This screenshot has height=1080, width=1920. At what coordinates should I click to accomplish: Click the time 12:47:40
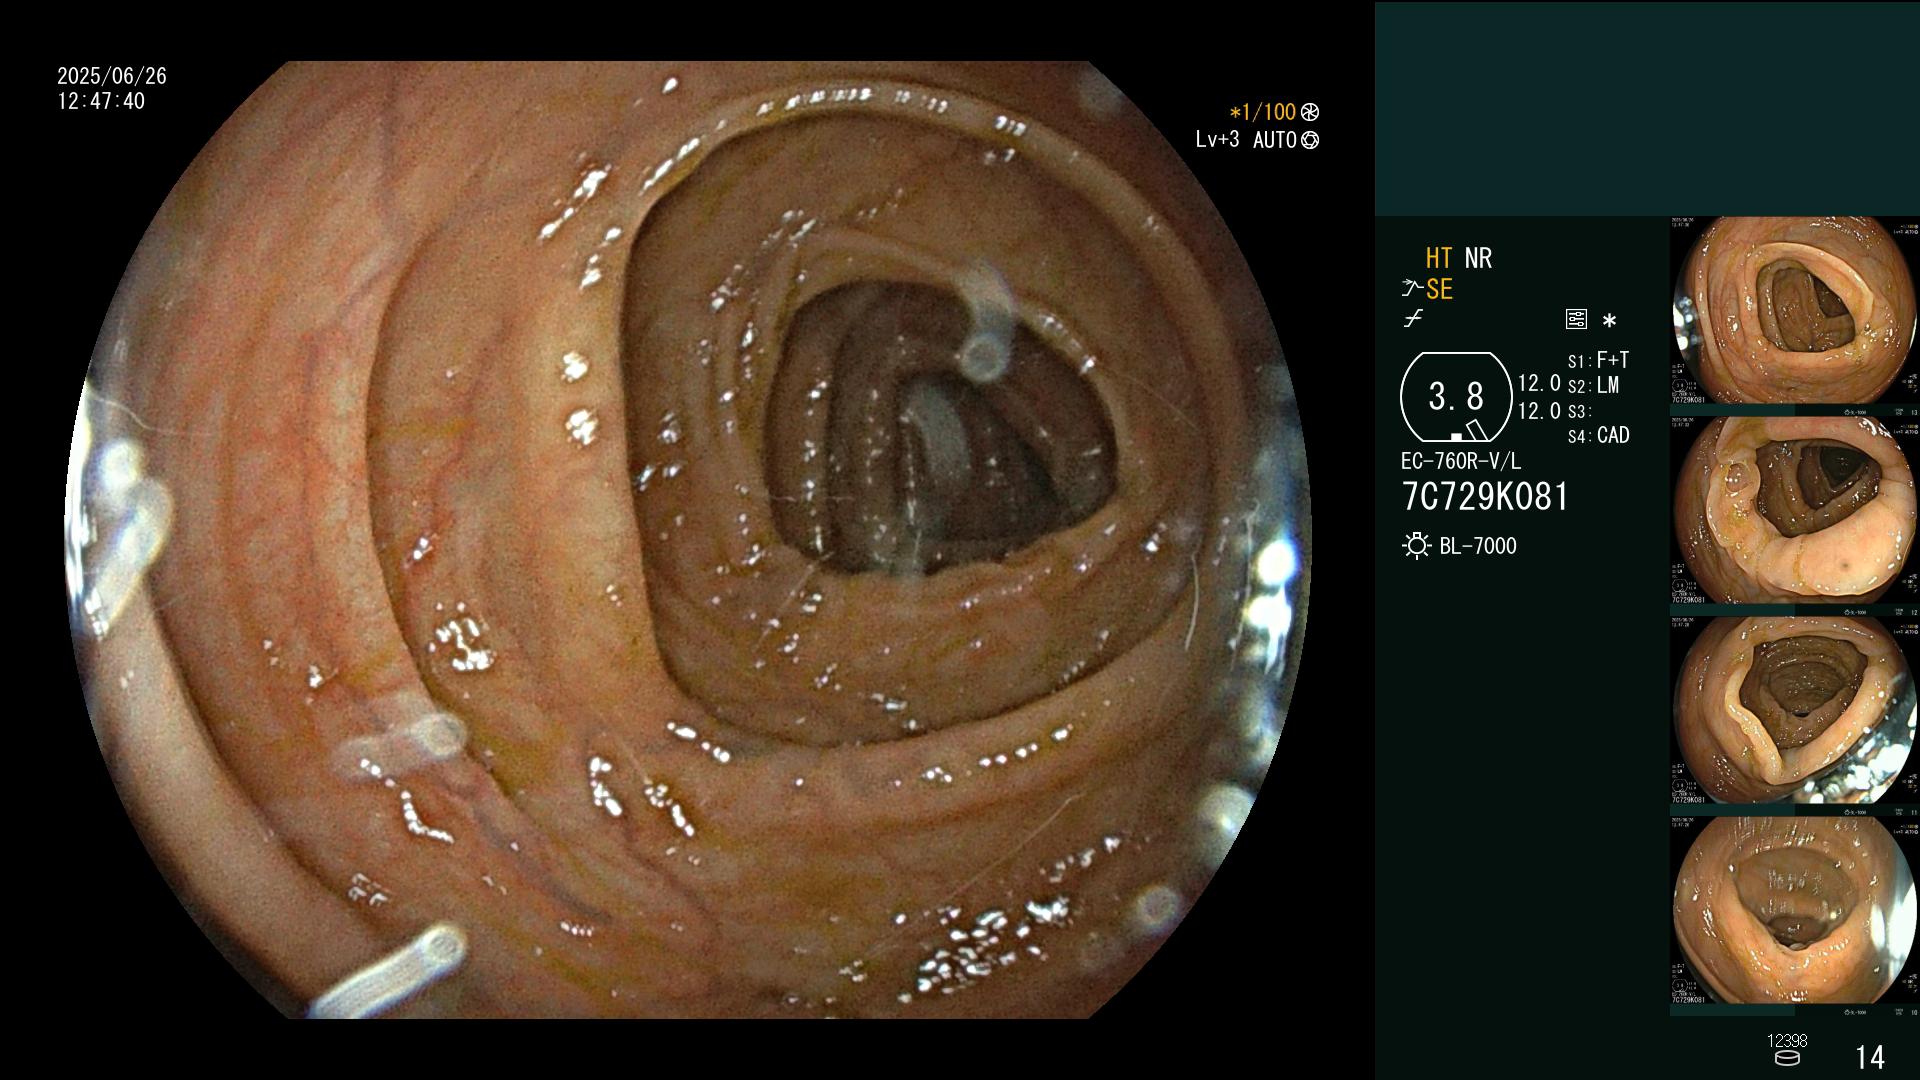point(101,101)
